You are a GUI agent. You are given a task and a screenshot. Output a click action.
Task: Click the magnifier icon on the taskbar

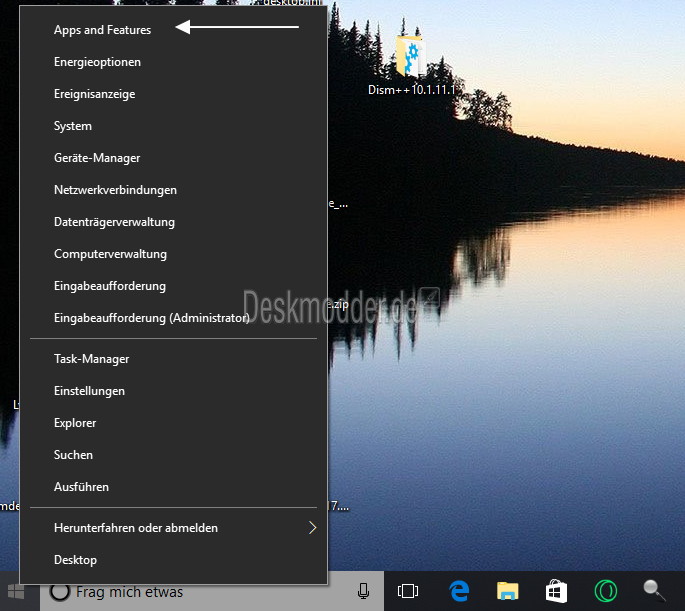[655, 591]
